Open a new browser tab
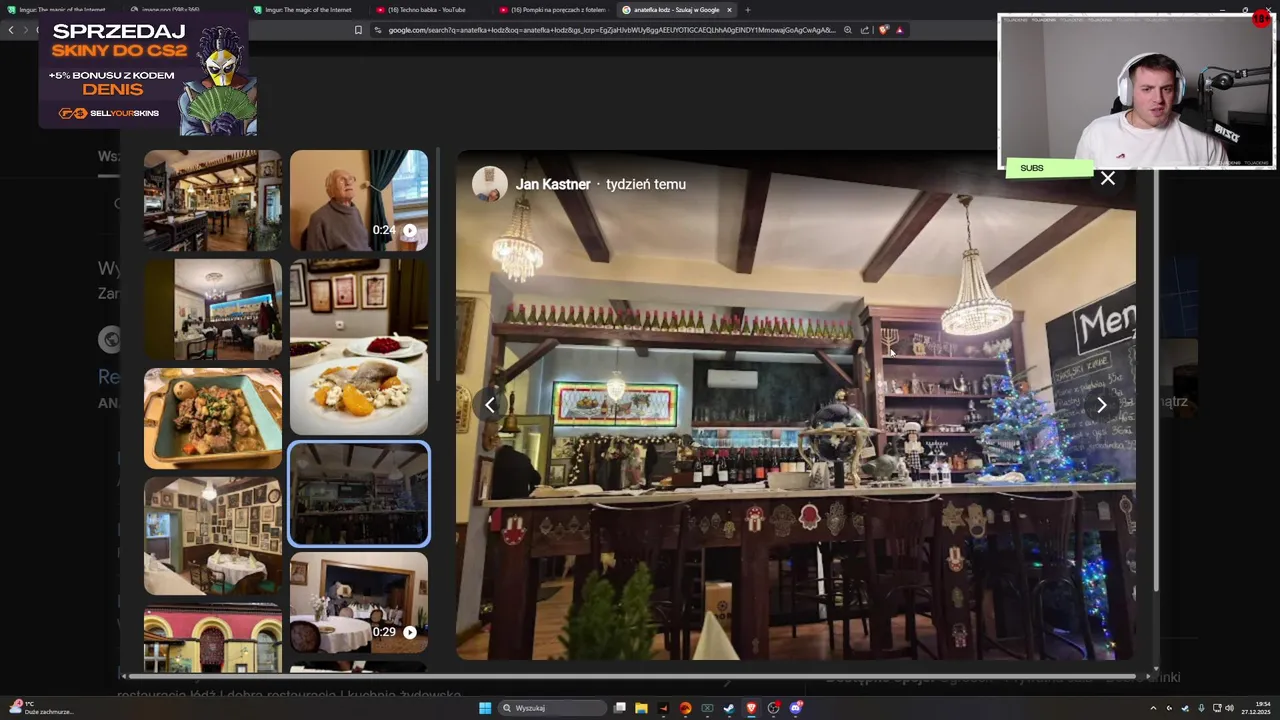Image resolution: width=1280 pixels, height=720 pixels. pyautogui.click(x=748, y=10)
